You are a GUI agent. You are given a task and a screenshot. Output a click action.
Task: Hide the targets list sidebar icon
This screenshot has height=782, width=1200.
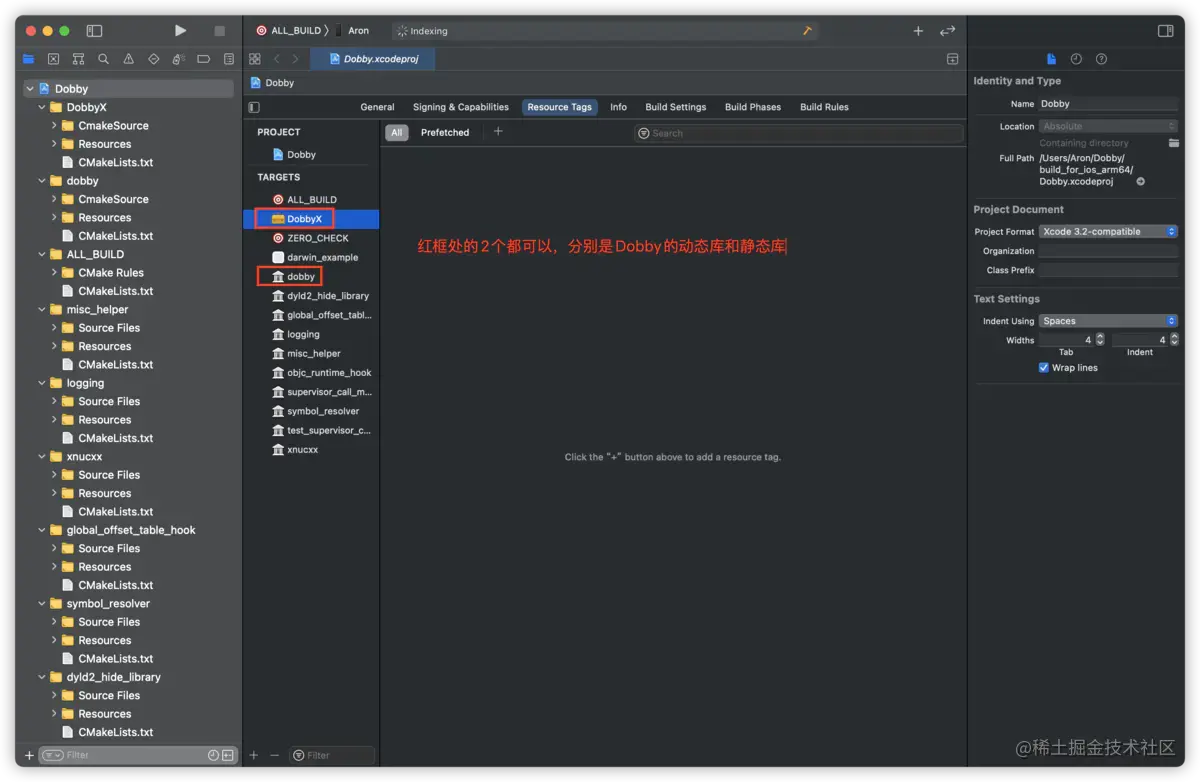[x=254, y=107]
